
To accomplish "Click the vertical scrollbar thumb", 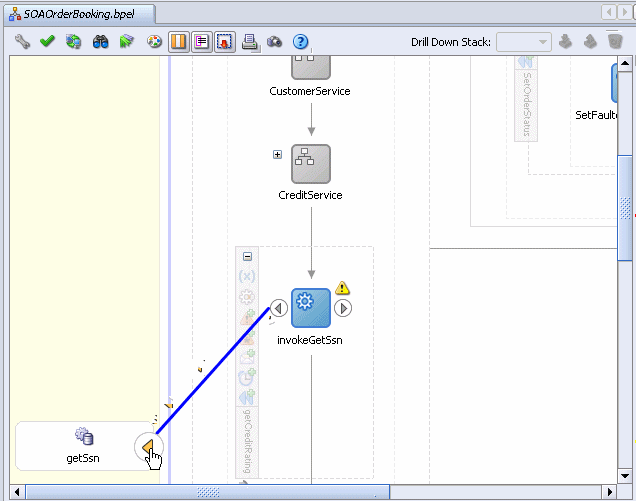I will coord(625,208).
